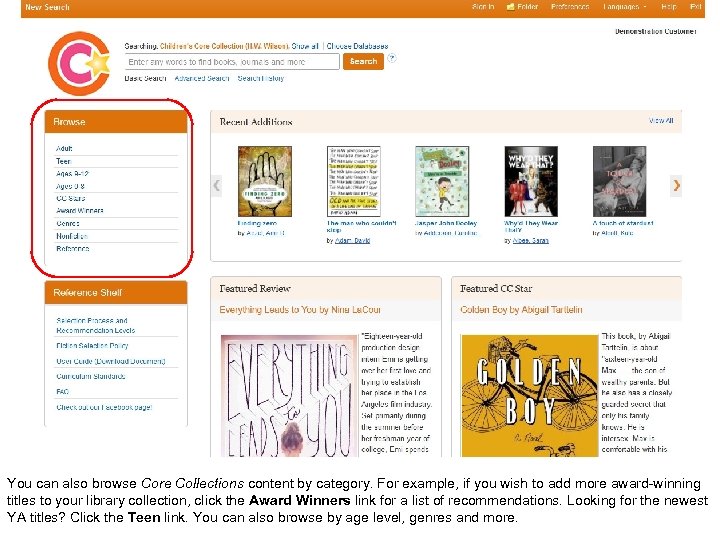Browse the Teen category link
Viewport: 720px width, 540px height.
63,161
